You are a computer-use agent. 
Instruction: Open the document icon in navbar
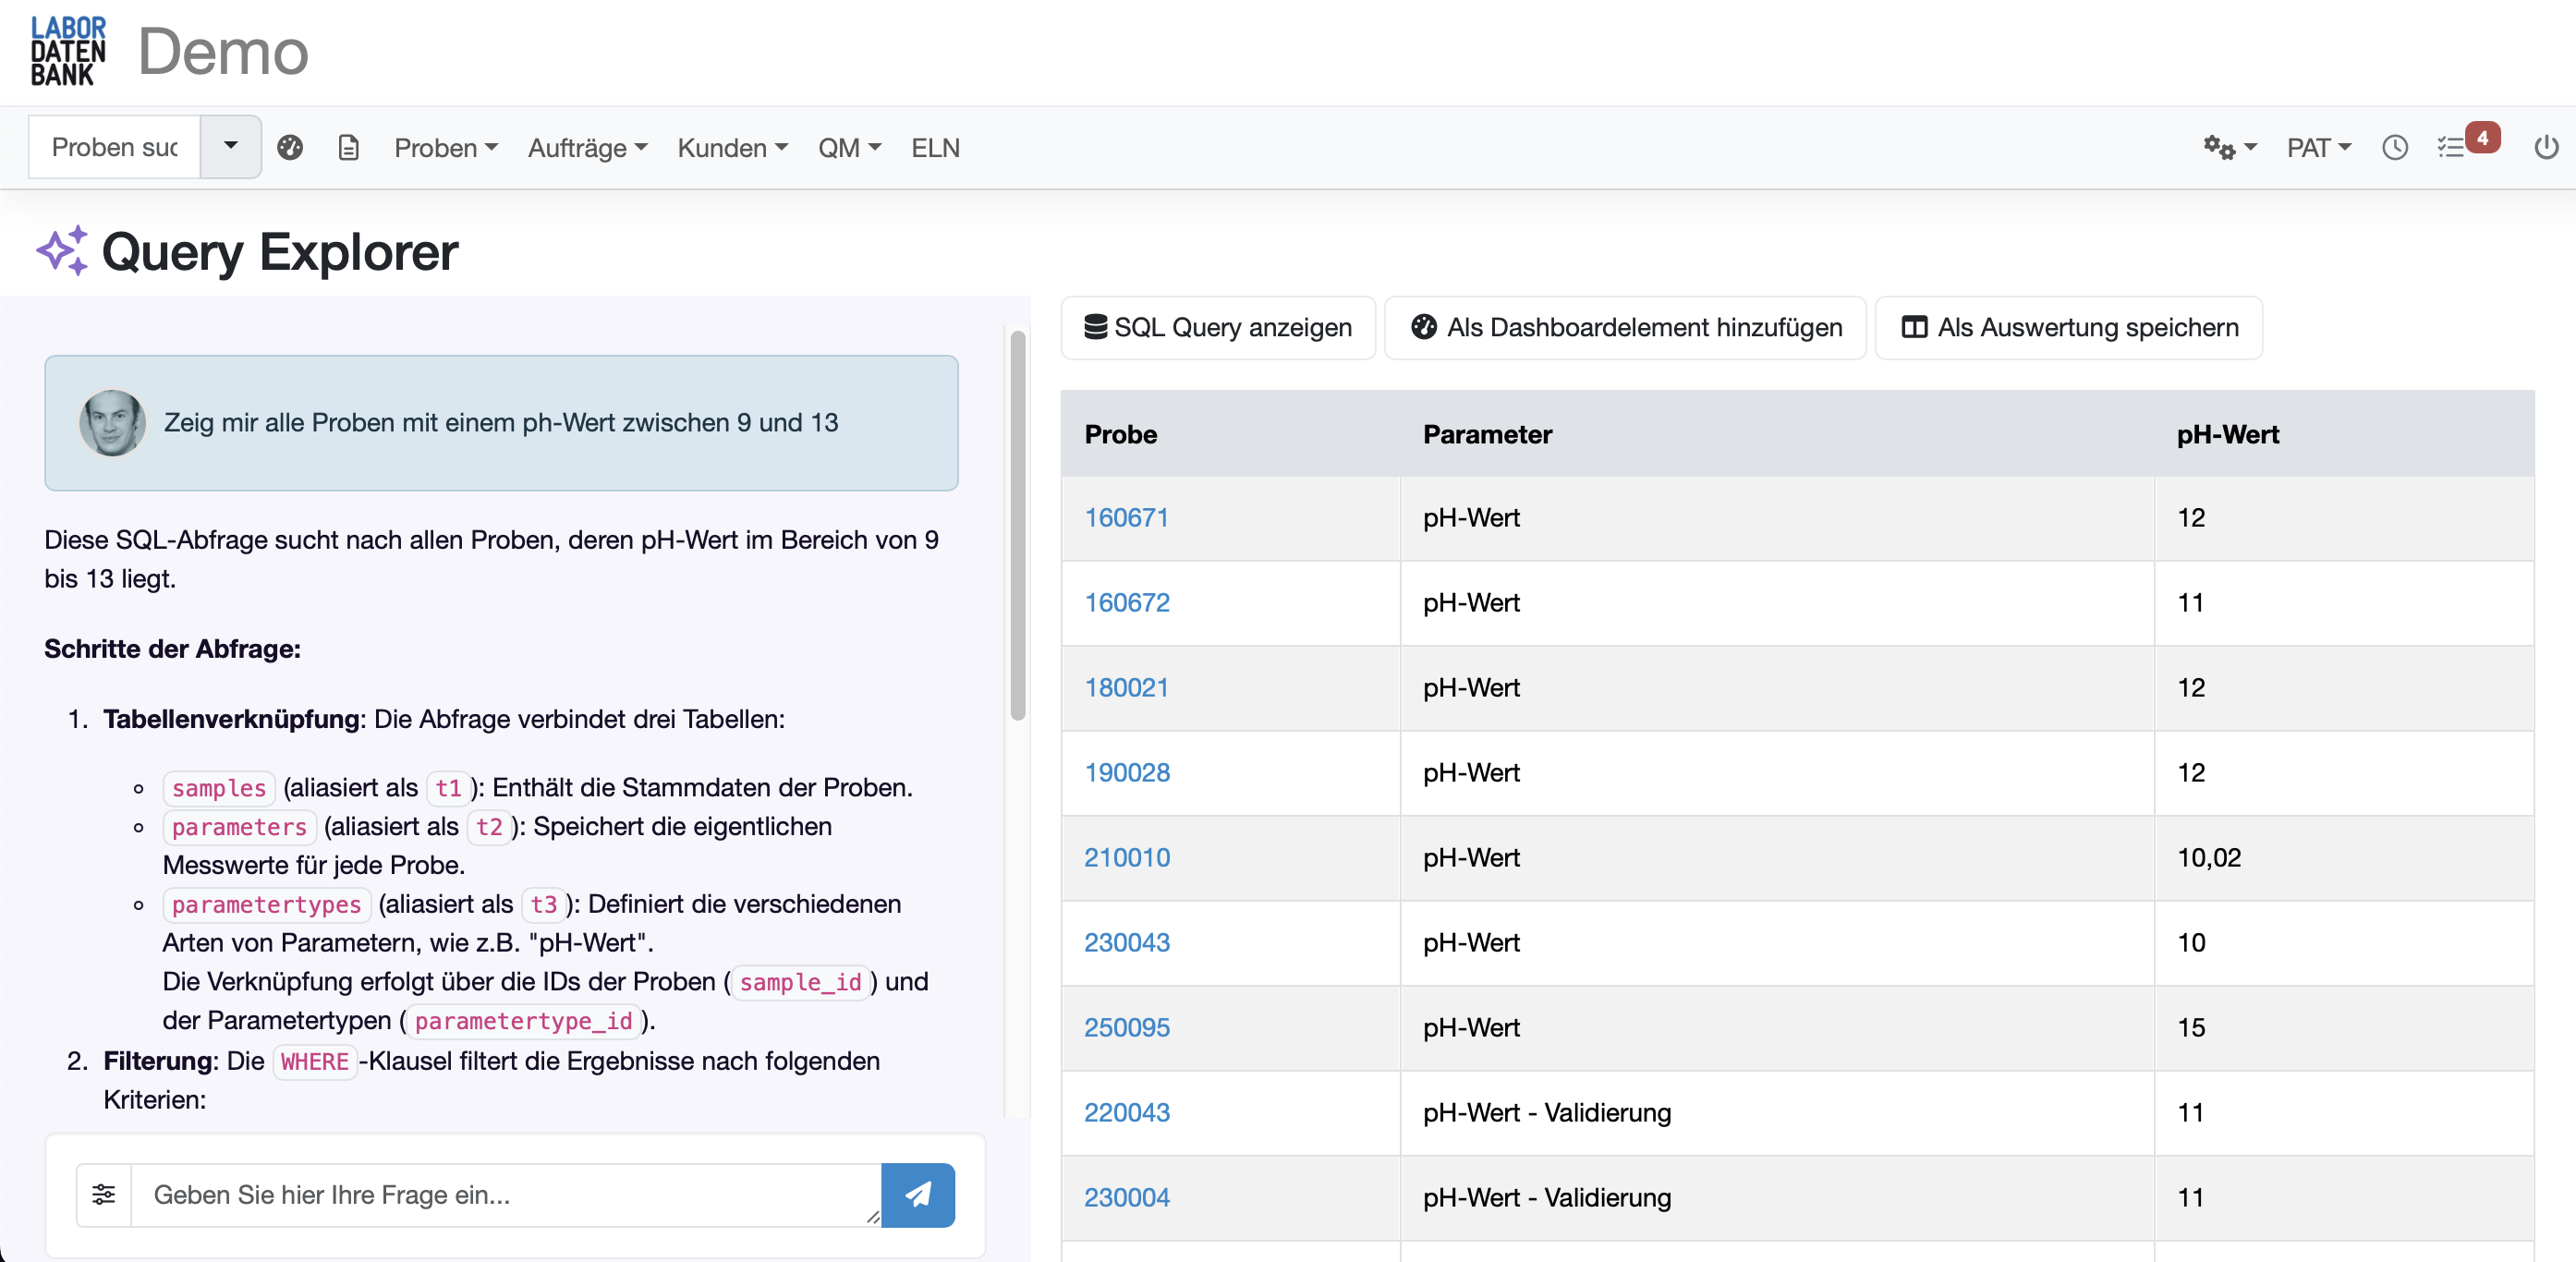(x=348, y=148)
